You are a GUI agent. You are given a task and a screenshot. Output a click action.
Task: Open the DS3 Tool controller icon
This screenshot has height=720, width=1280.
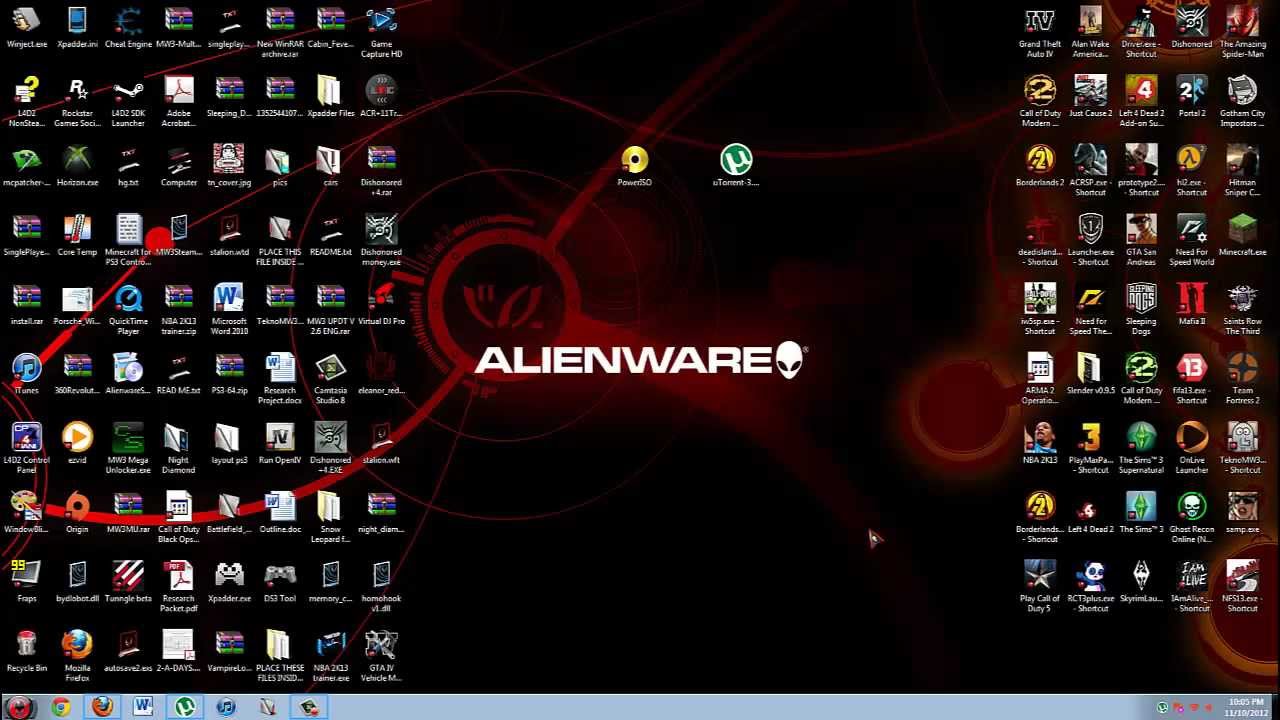pyautogui.click(x=280, y=582)
